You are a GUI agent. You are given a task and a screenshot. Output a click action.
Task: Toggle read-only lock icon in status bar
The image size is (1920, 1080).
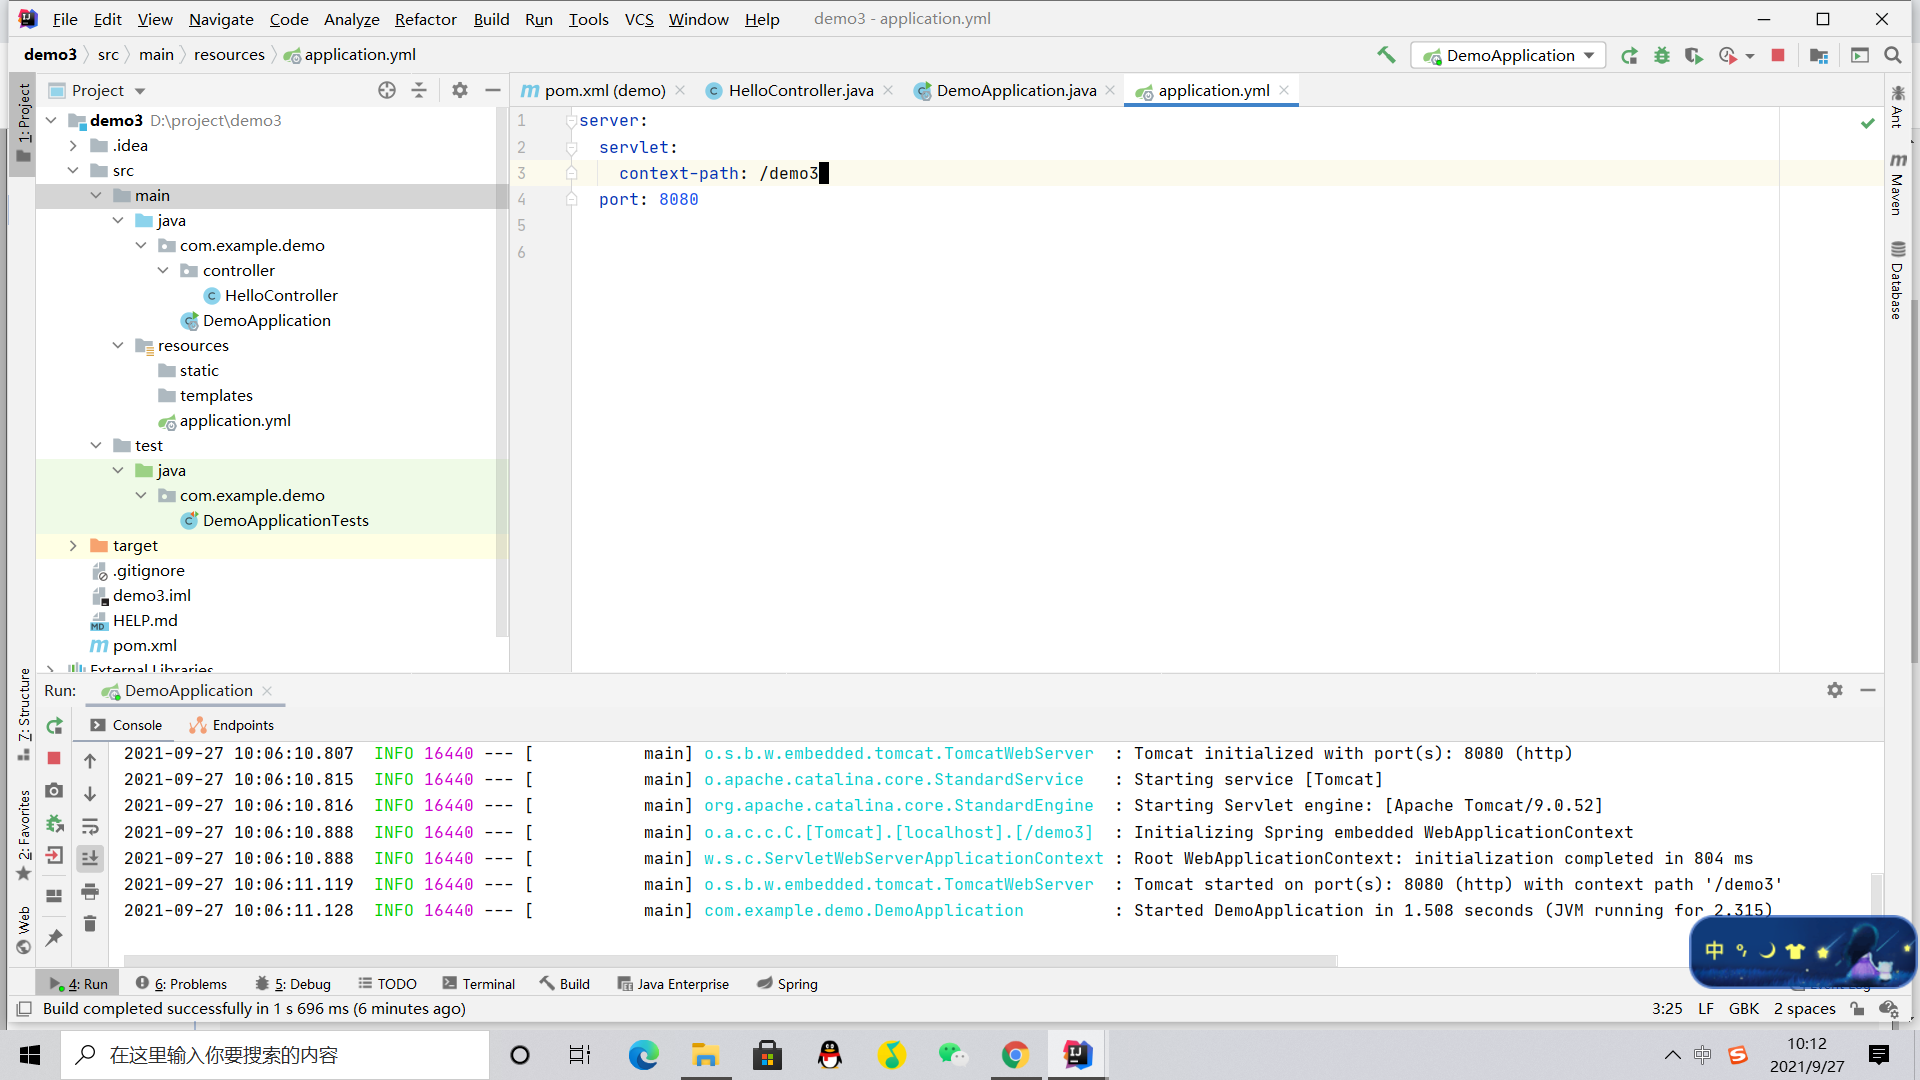click(1857, 1009)
